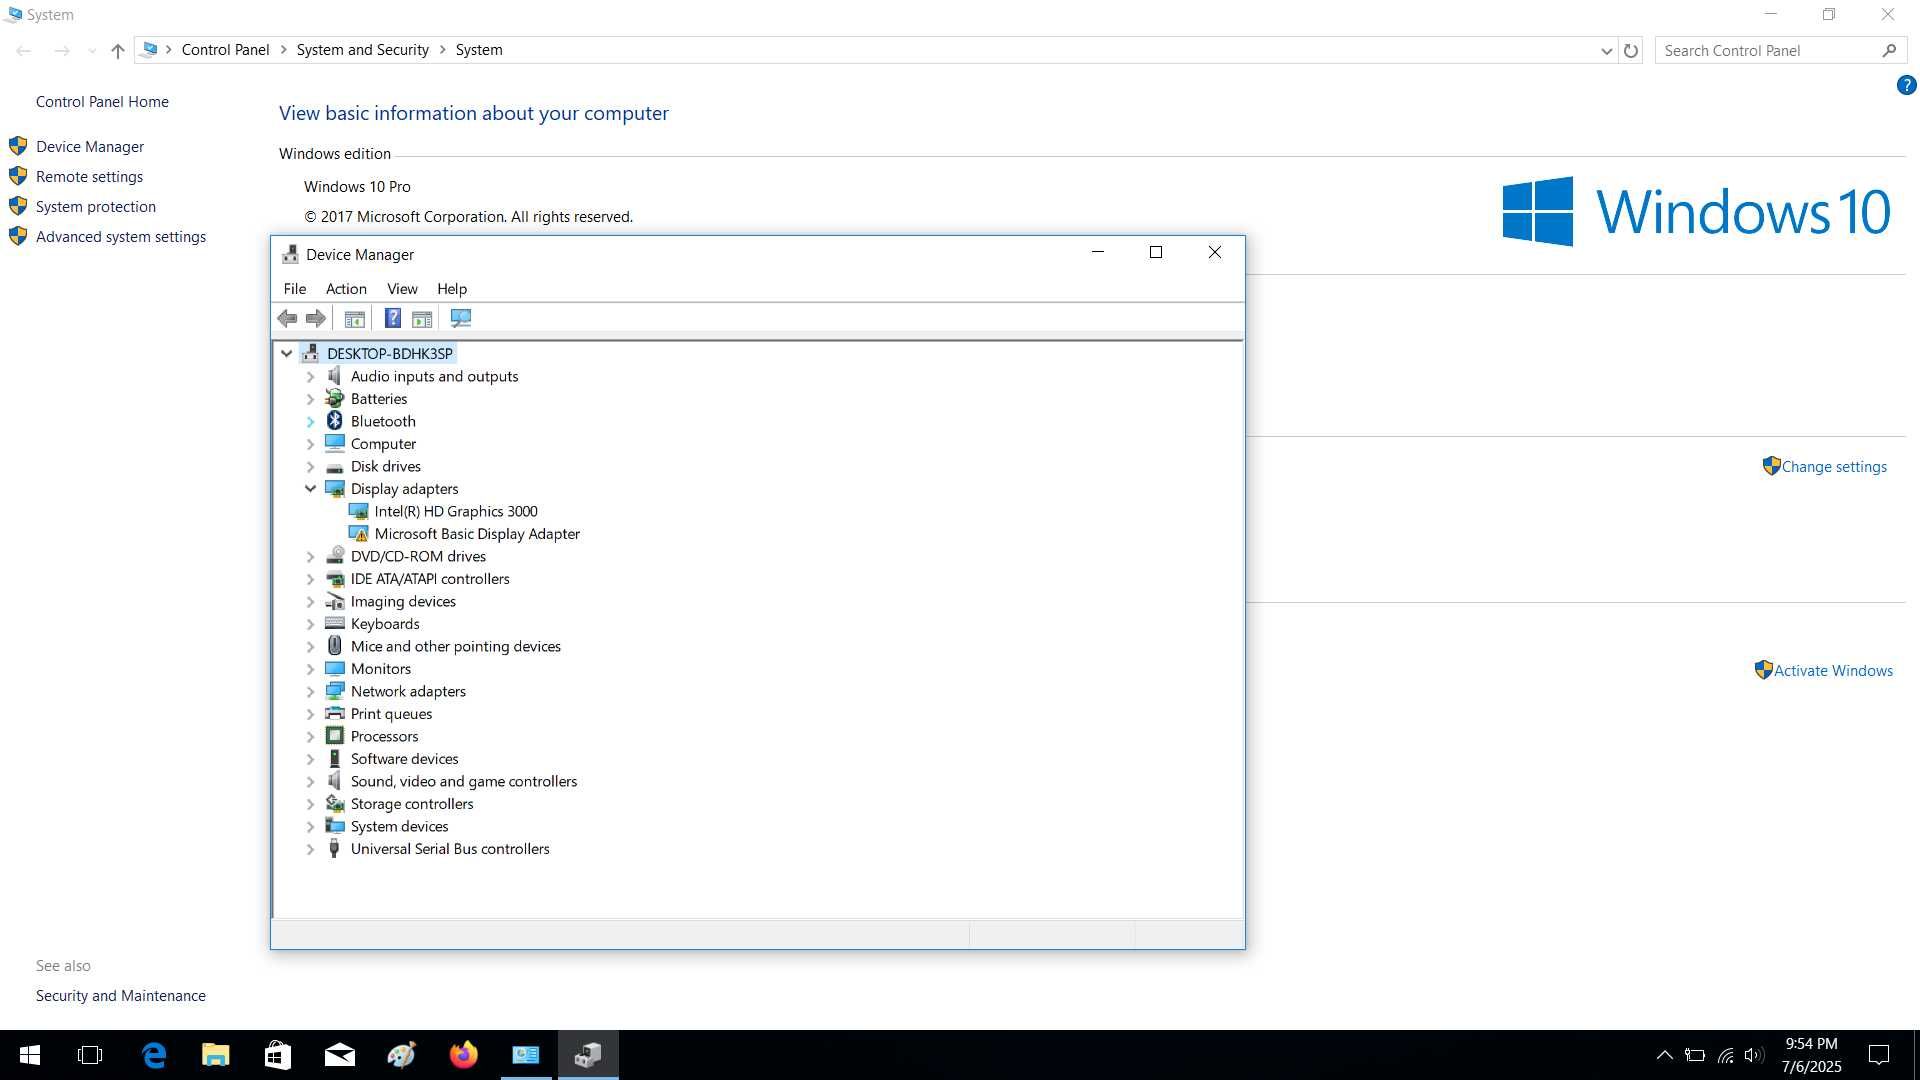The width and height of the screenshot is (1920, 1080).
Task: Select the IDE ATA/ATAPI controllers item
Action: tap(430, 579)
